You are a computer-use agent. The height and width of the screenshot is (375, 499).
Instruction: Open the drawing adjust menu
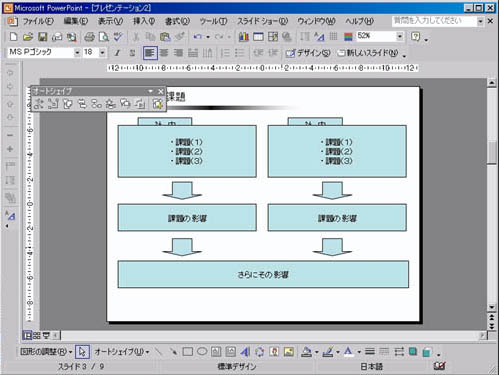tap(46, 352)
